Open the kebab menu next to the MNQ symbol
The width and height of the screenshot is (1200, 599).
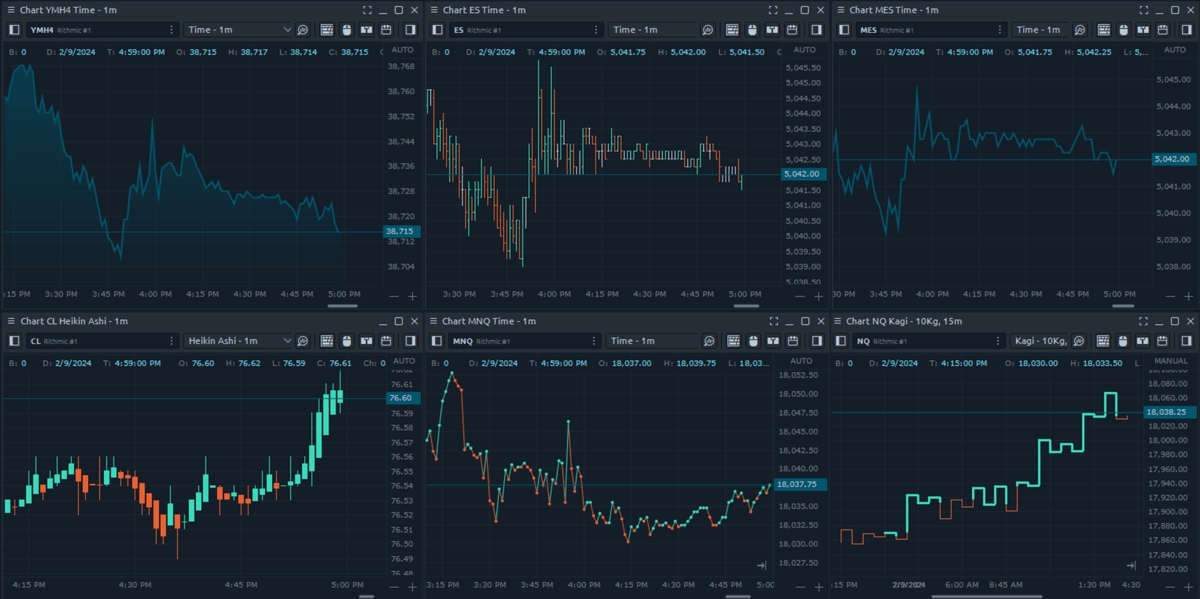(596, 340)
